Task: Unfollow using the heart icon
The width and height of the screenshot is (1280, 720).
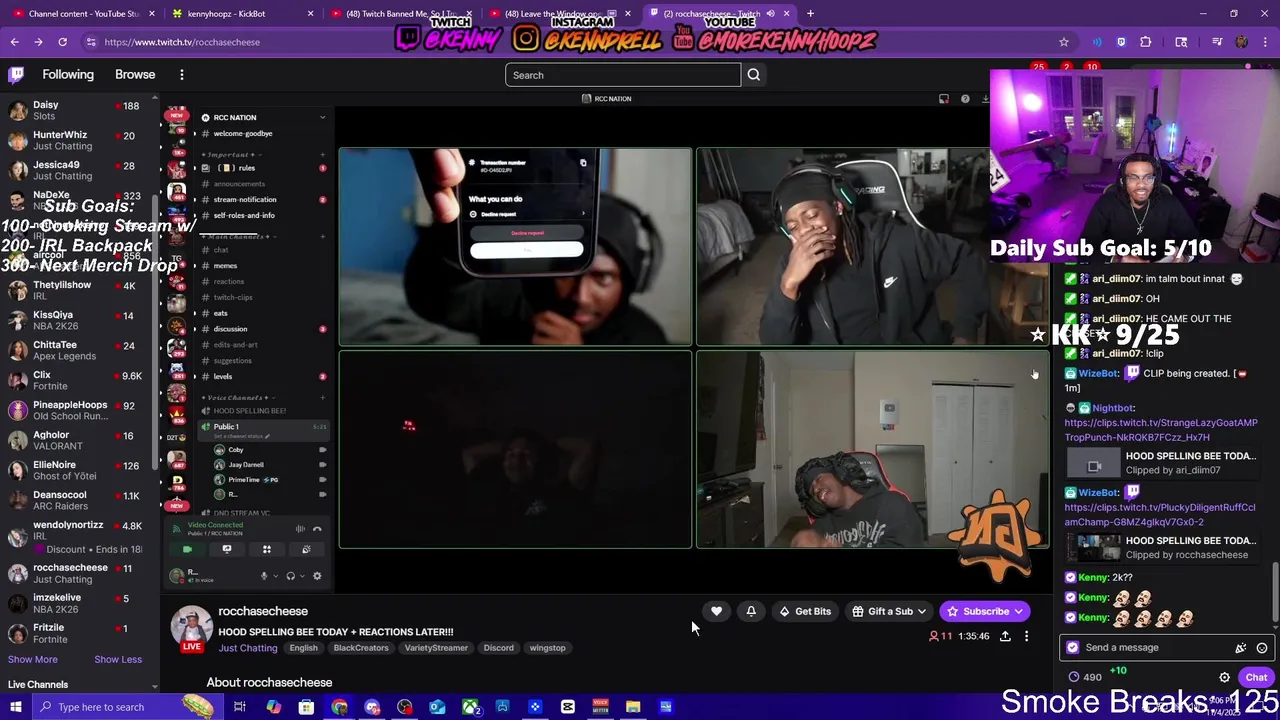Action: (x=716, y=611)
